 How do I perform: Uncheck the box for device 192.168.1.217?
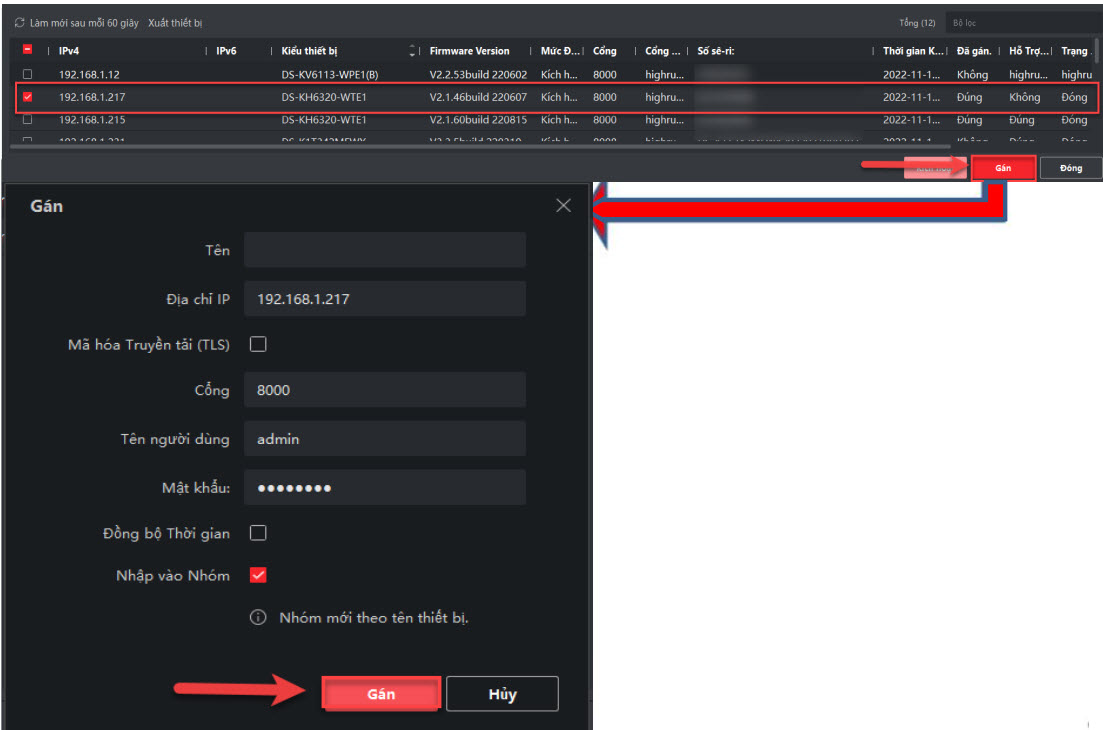[27, 97]
